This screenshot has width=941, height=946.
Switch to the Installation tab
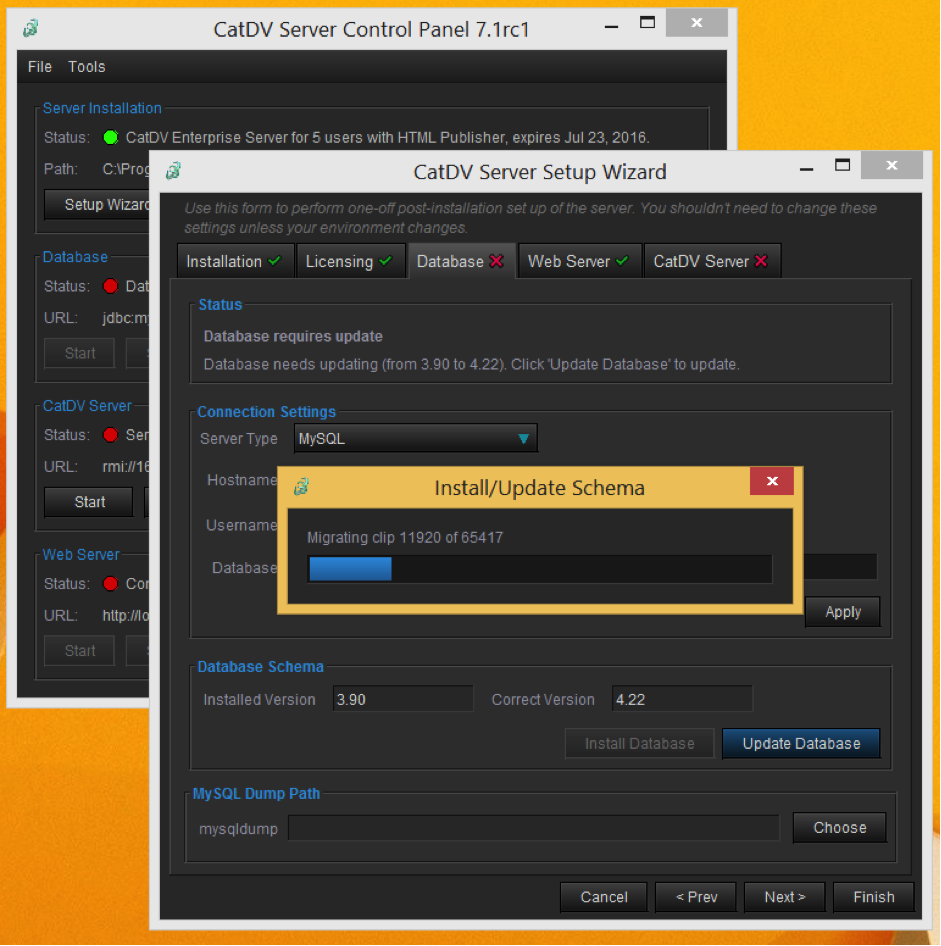coord(234,261)
